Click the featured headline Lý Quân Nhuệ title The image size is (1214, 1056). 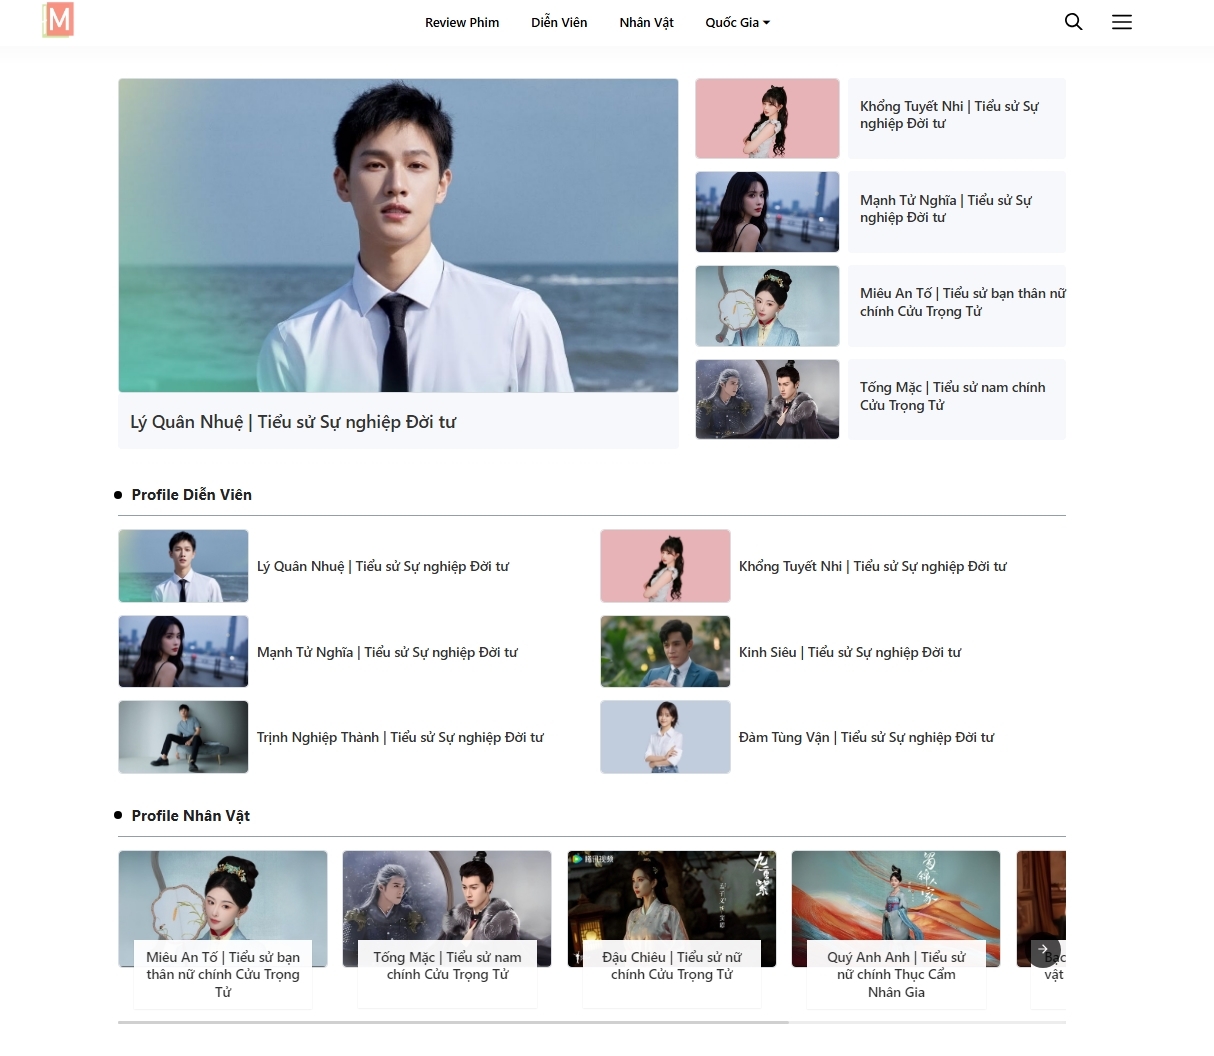pyautogui.click(x=293, y=422)
